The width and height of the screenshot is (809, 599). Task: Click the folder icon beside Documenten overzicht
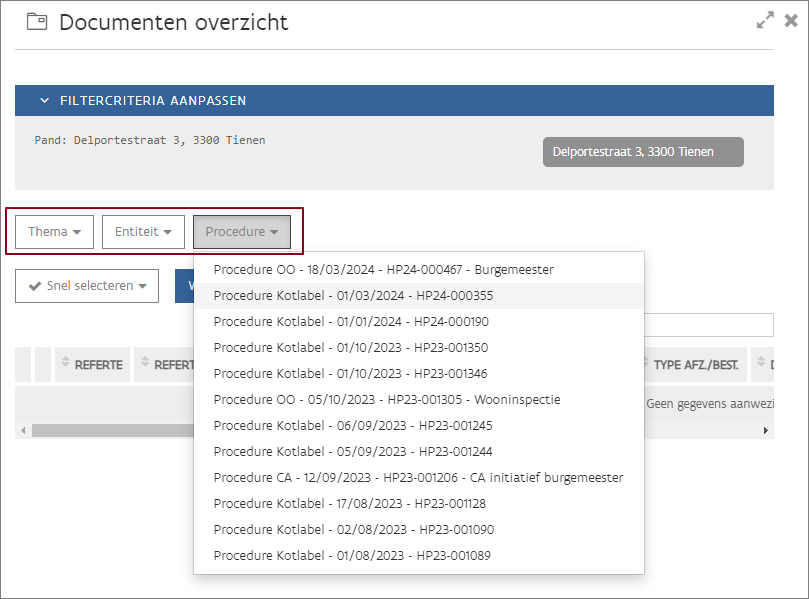click(x=37, y=22)
